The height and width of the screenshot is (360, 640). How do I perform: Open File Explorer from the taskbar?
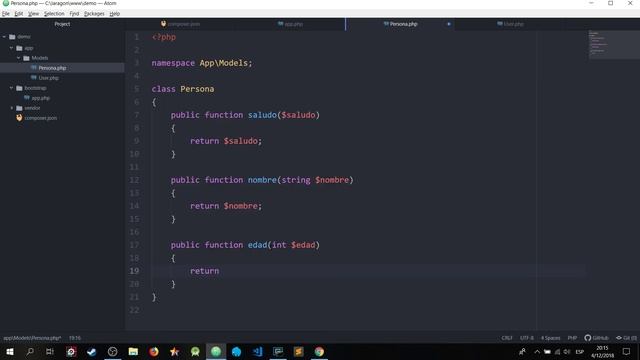point(133,351)
